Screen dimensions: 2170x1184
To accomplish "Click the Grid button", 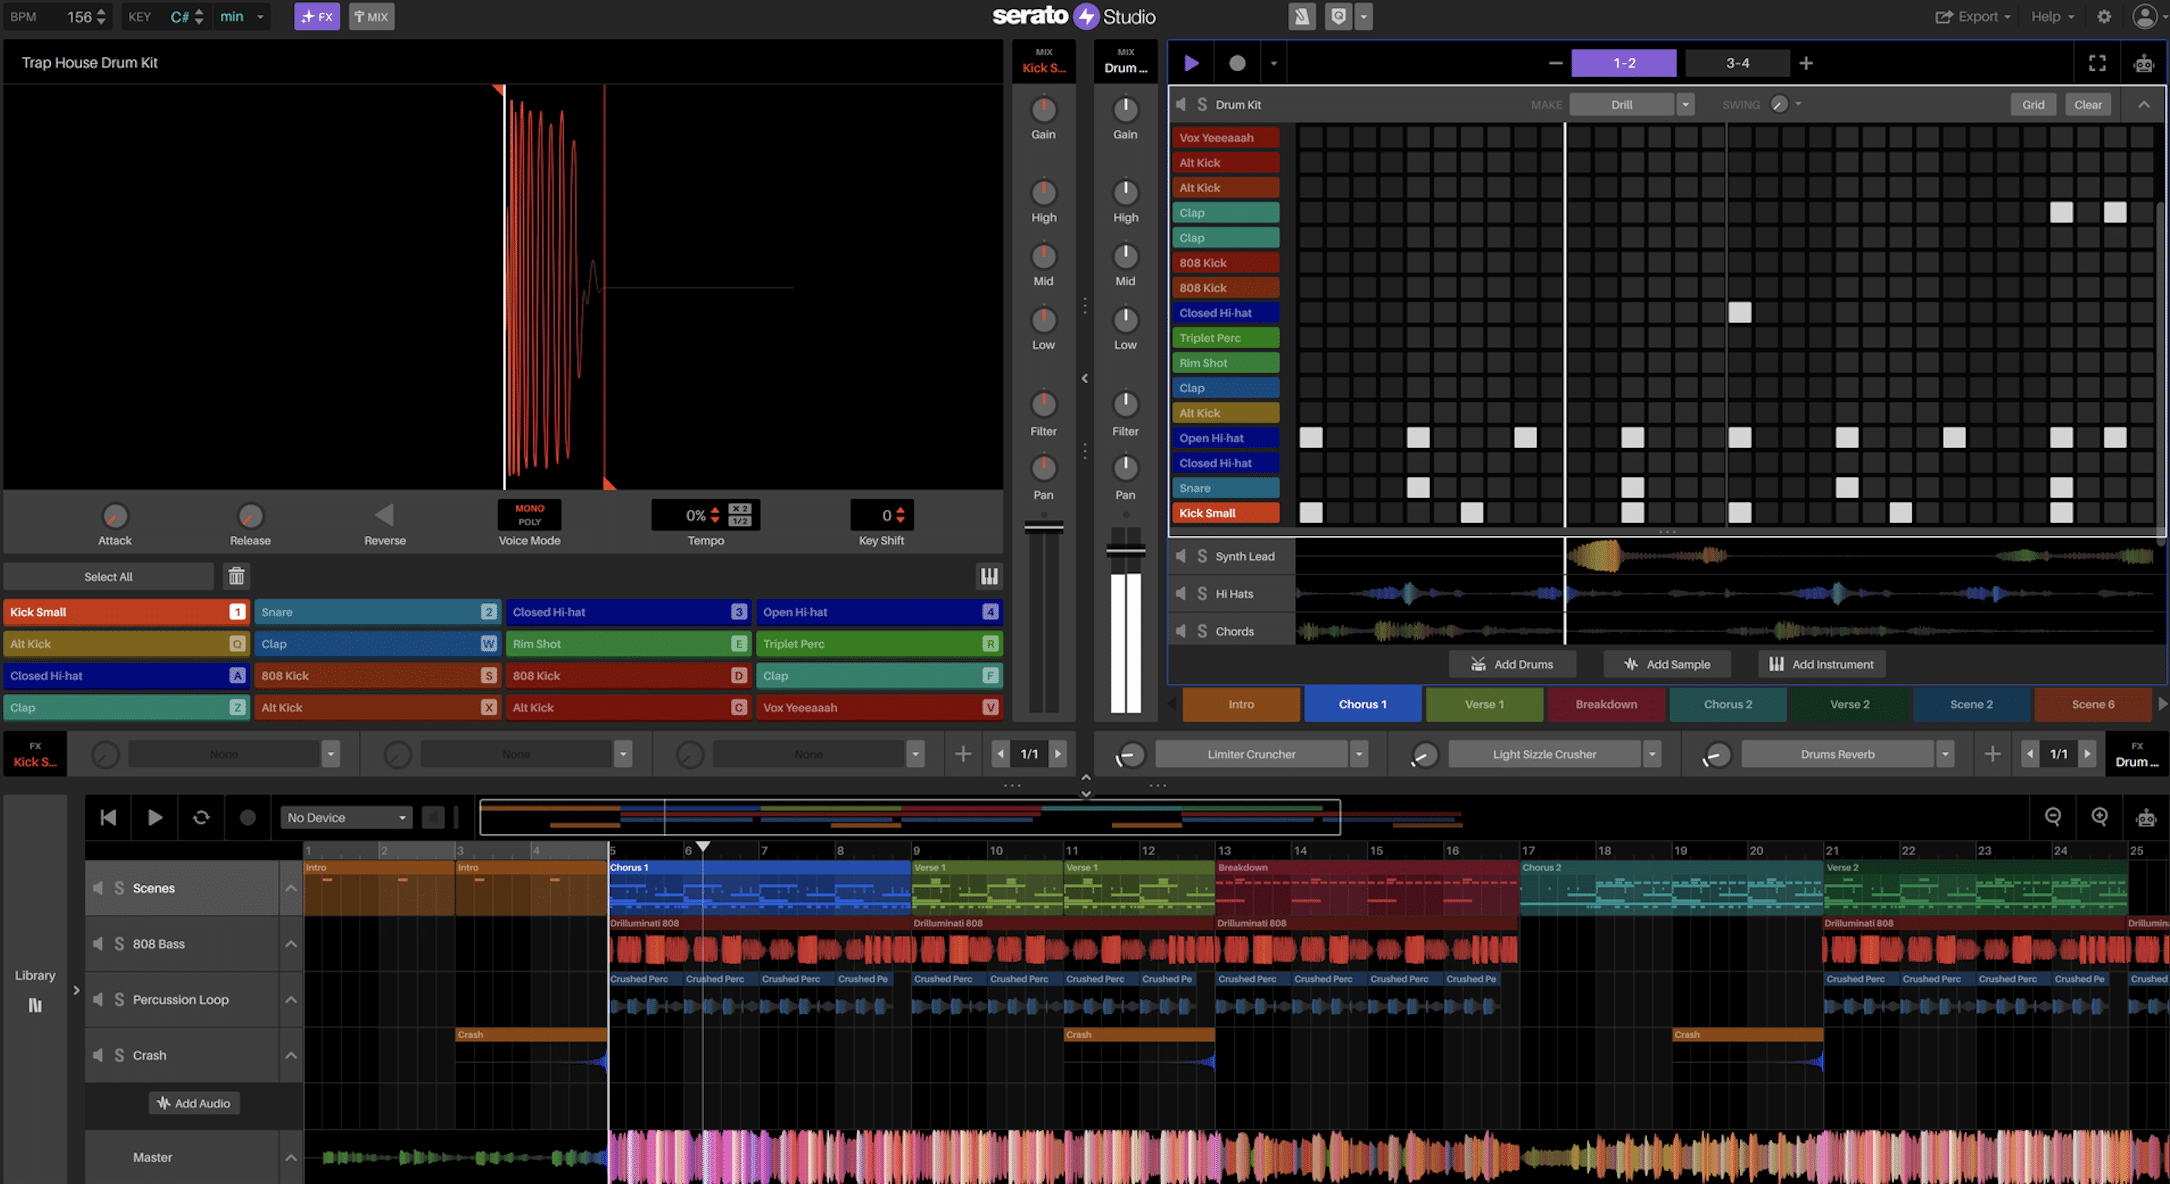I will tap(2033, 104).
